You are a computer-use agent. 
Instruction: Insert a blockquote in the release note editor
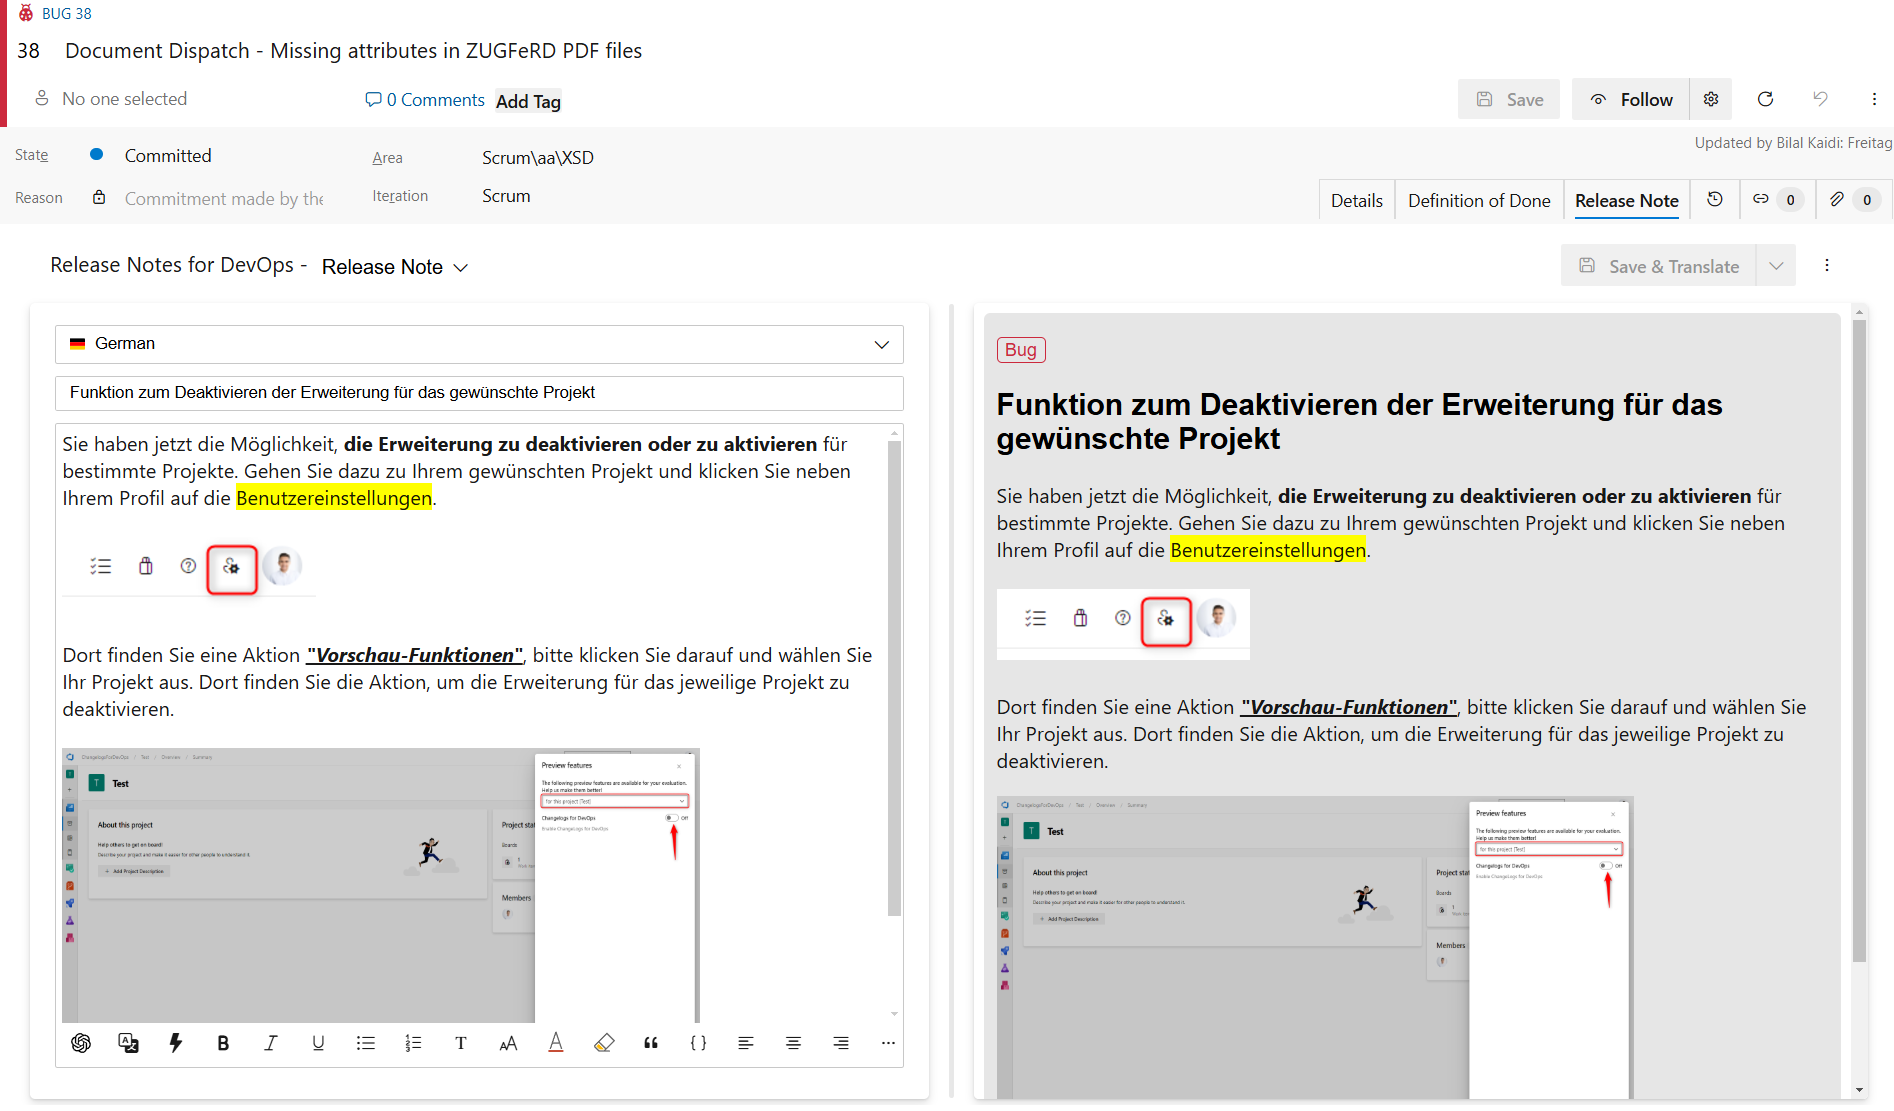click(x=651, y=1043)
